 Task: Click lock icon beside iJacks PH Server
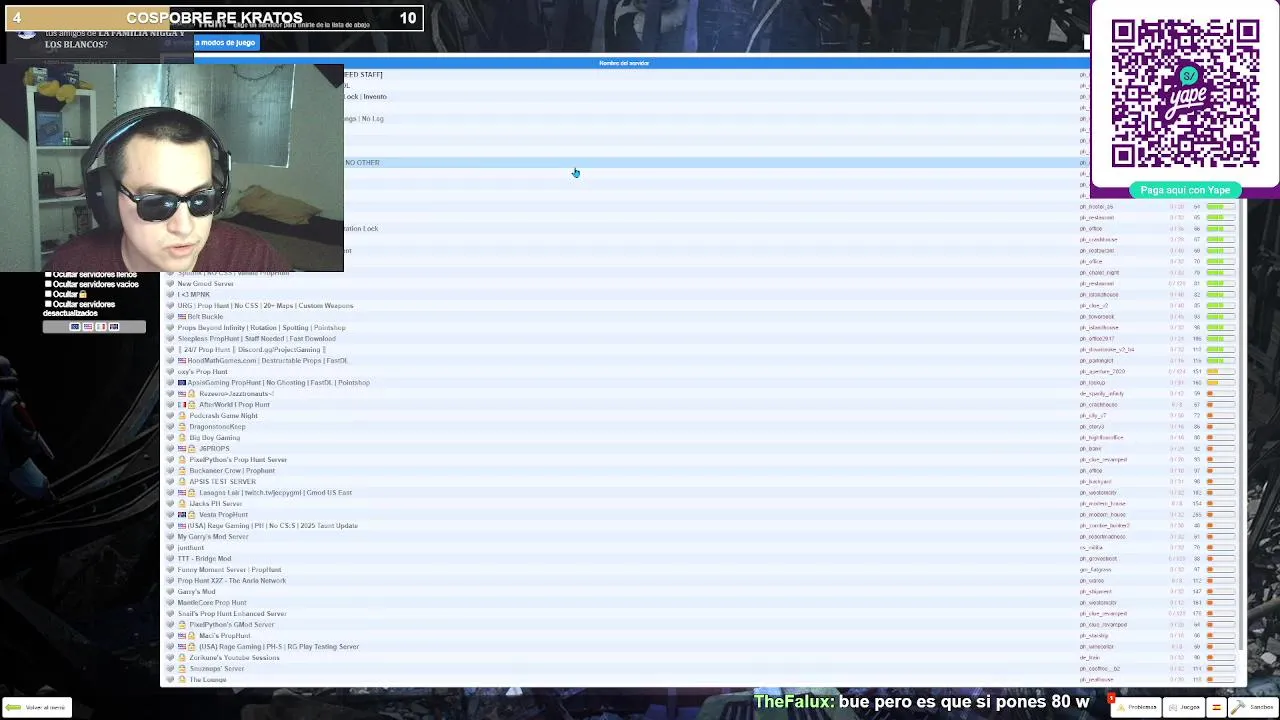click(x=182, y=504)
